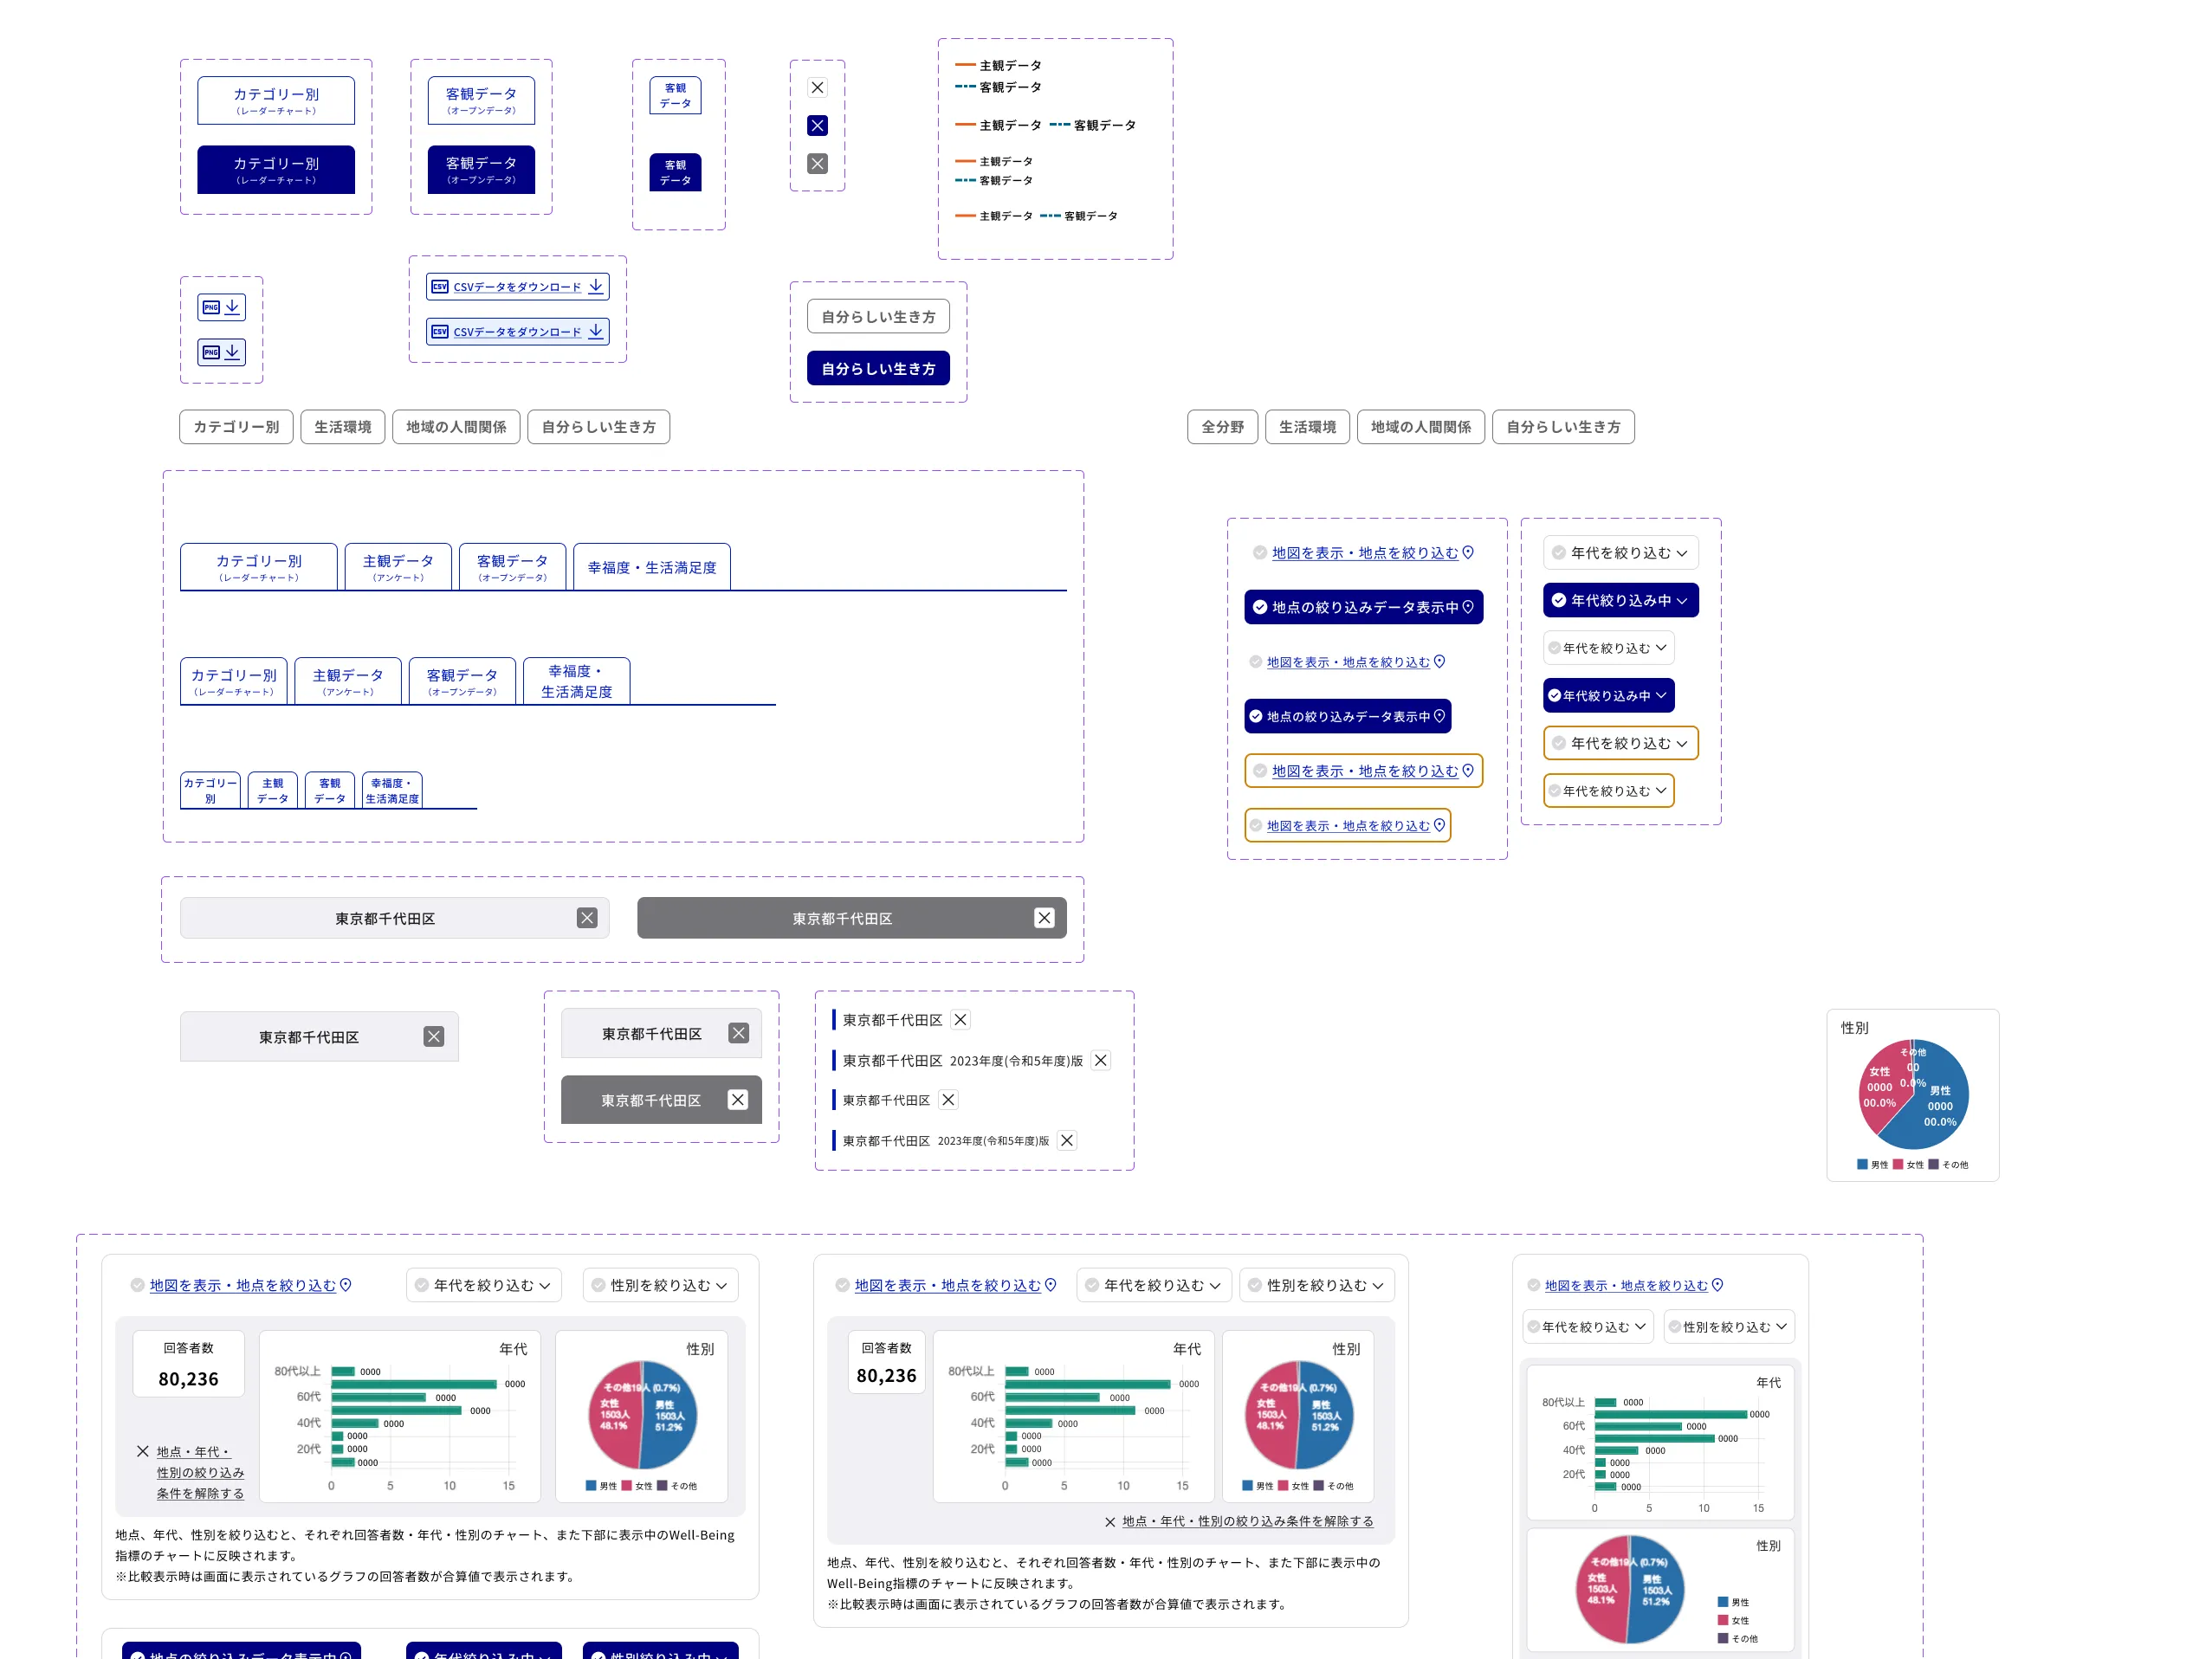Click the first CSVデータをダウンロード button
2212x1659 pixels.
tap(517, 287)
